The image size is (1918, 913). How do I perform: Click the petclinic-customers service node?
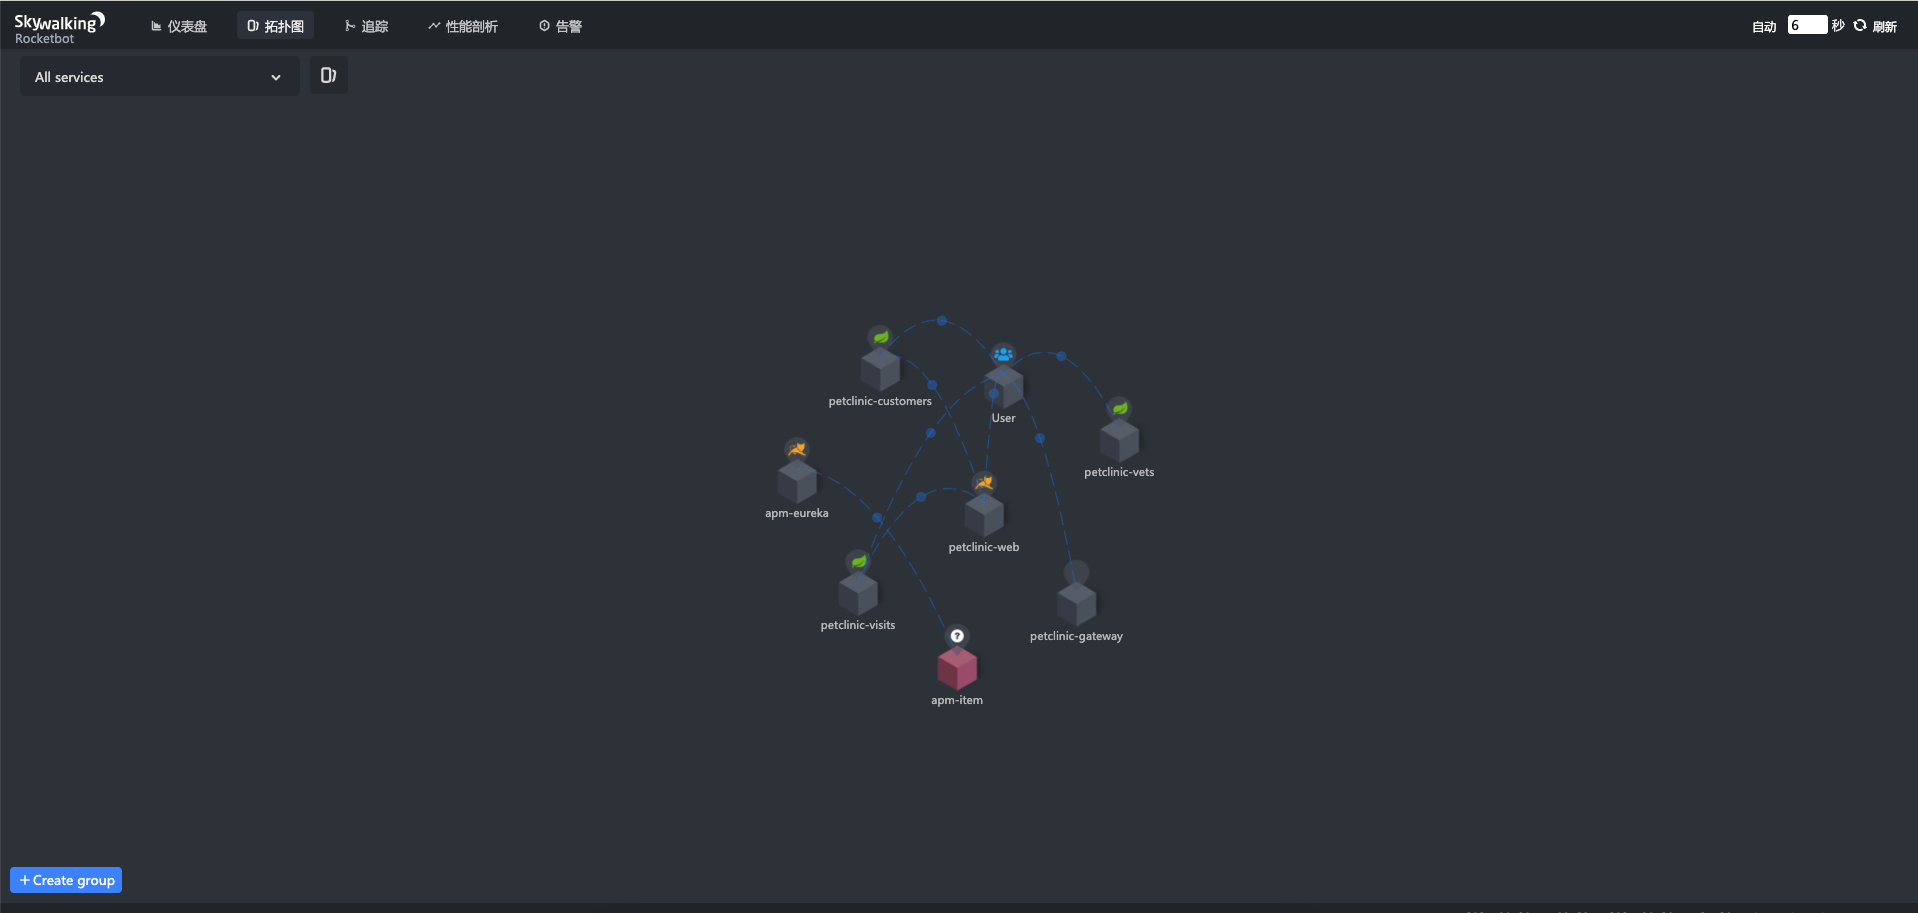[880, 369]
